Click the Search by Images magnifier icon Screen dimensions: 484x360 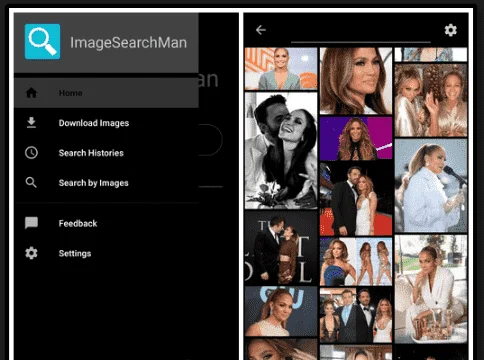(31, 182)
